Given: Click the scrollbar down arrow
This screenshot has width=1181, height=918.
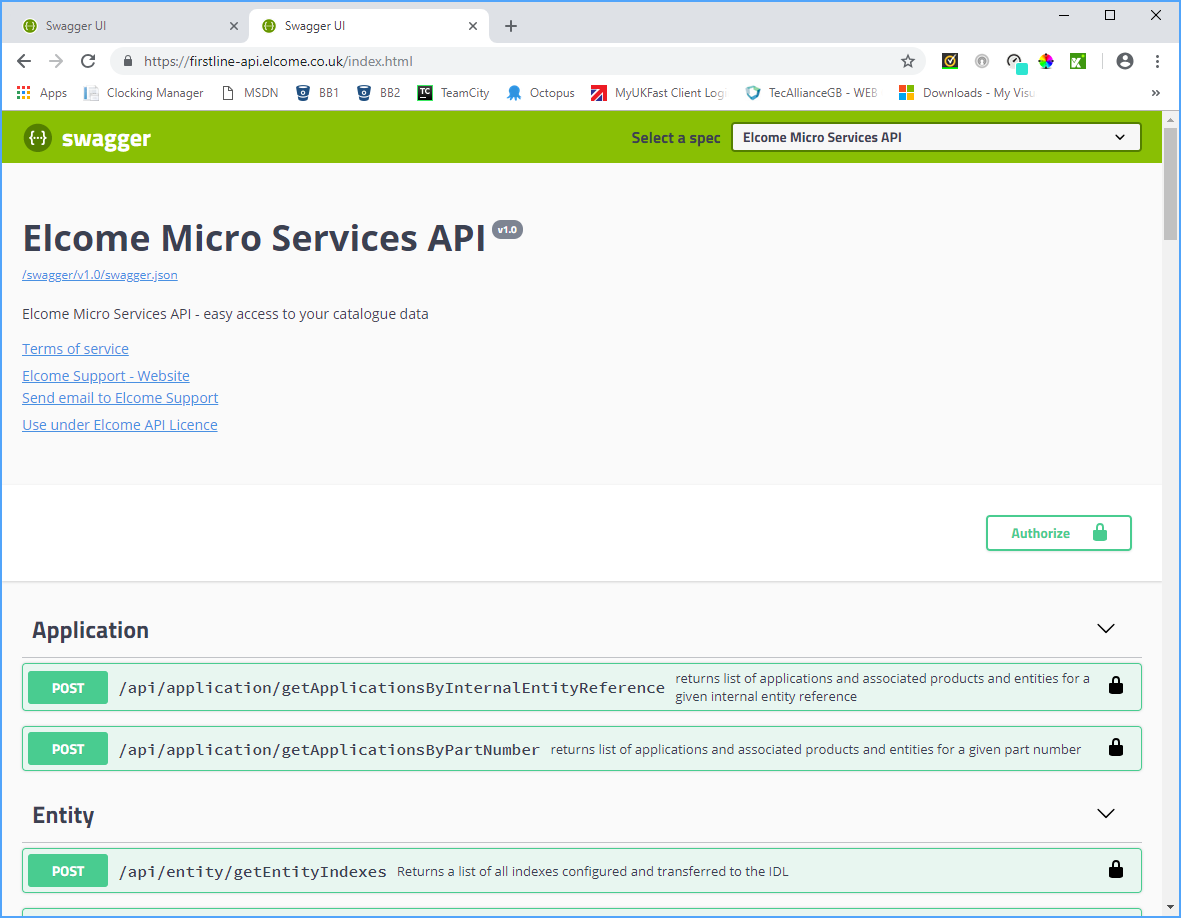Looking at the screenshot, I should [x=1170, y=907].
